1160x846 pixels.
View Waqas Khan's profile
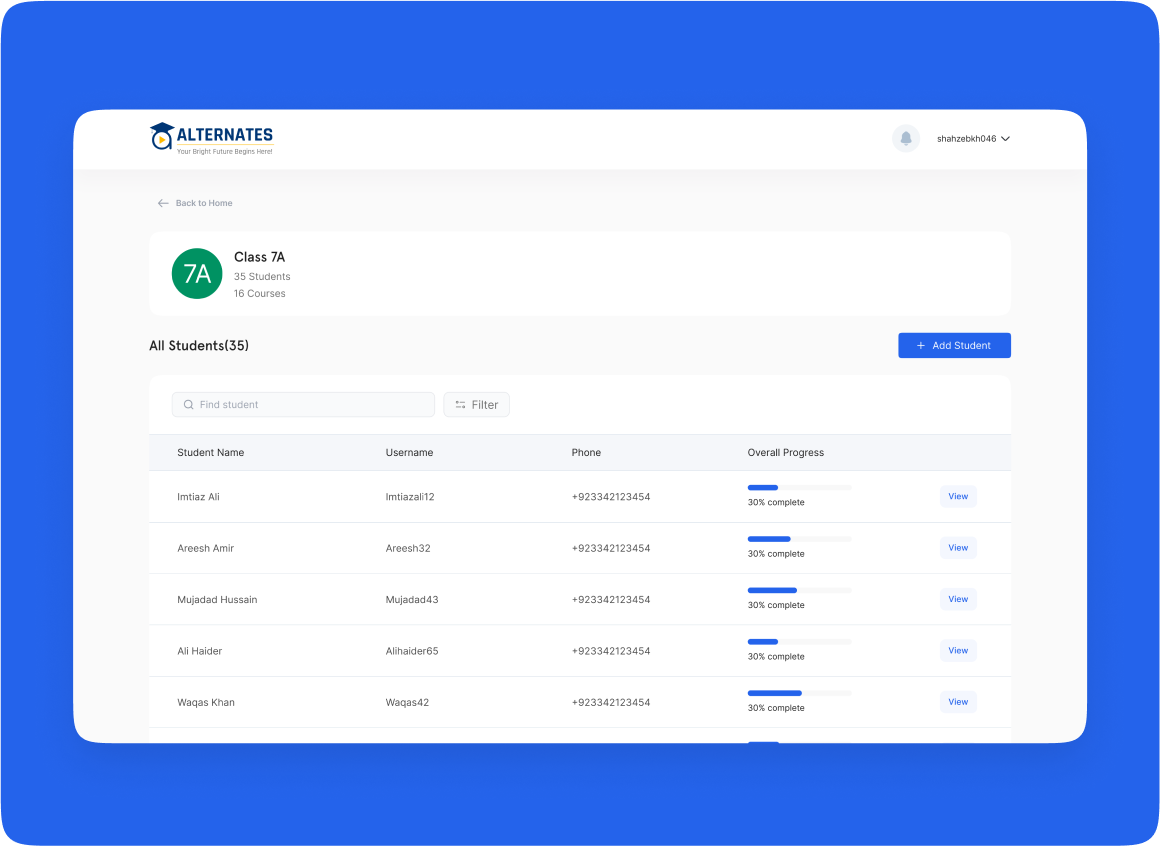click(x=958, y=702)
